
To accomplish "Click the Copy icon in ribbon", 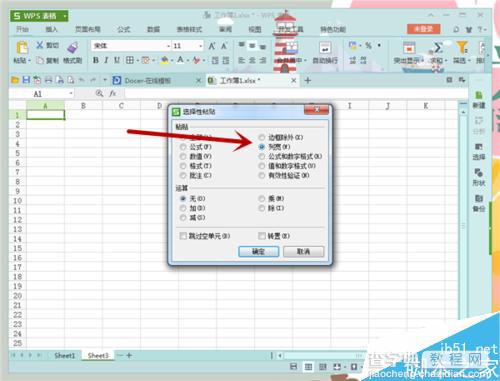I will coord(40,60).
